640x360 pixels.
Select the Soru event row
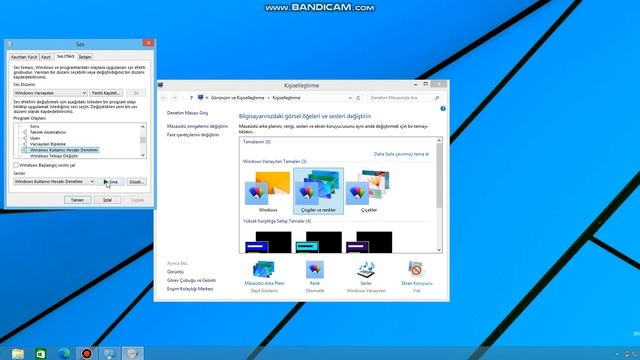pyautogui.click(x=34, y=127)
